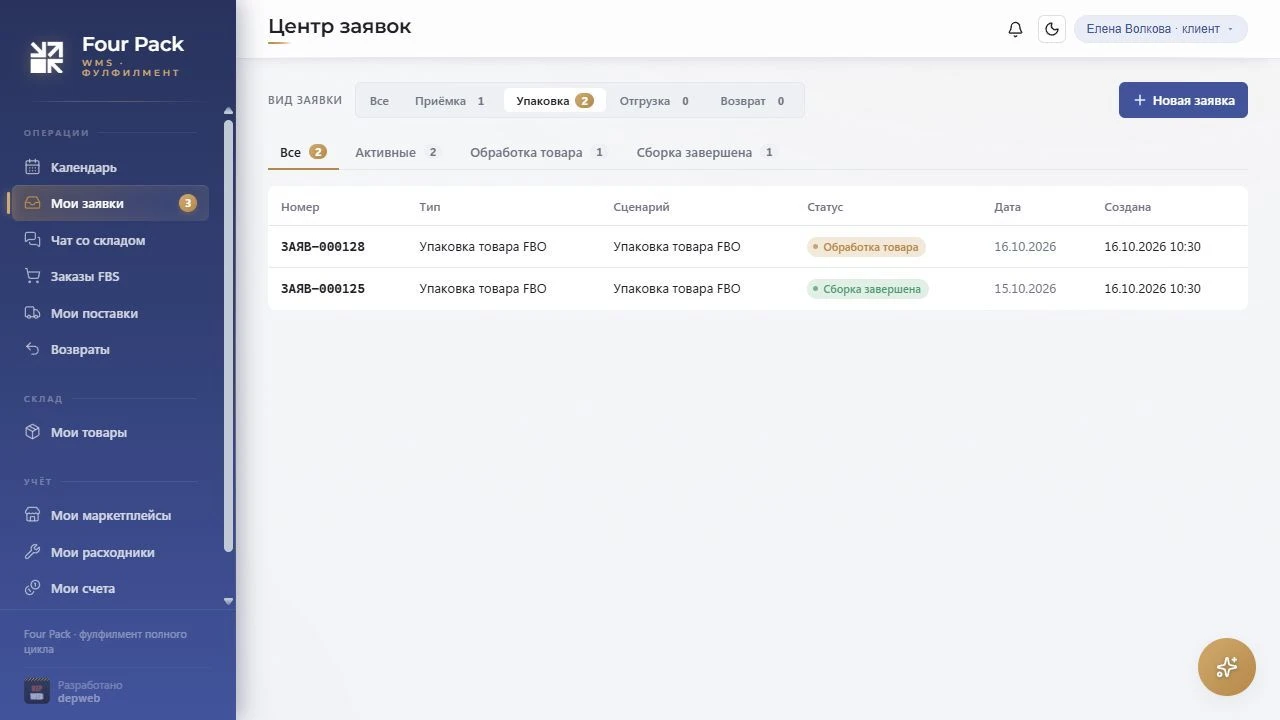1280x720 pixels.
Task: Click the depweb developer logo icon
Action: point(37,691)
